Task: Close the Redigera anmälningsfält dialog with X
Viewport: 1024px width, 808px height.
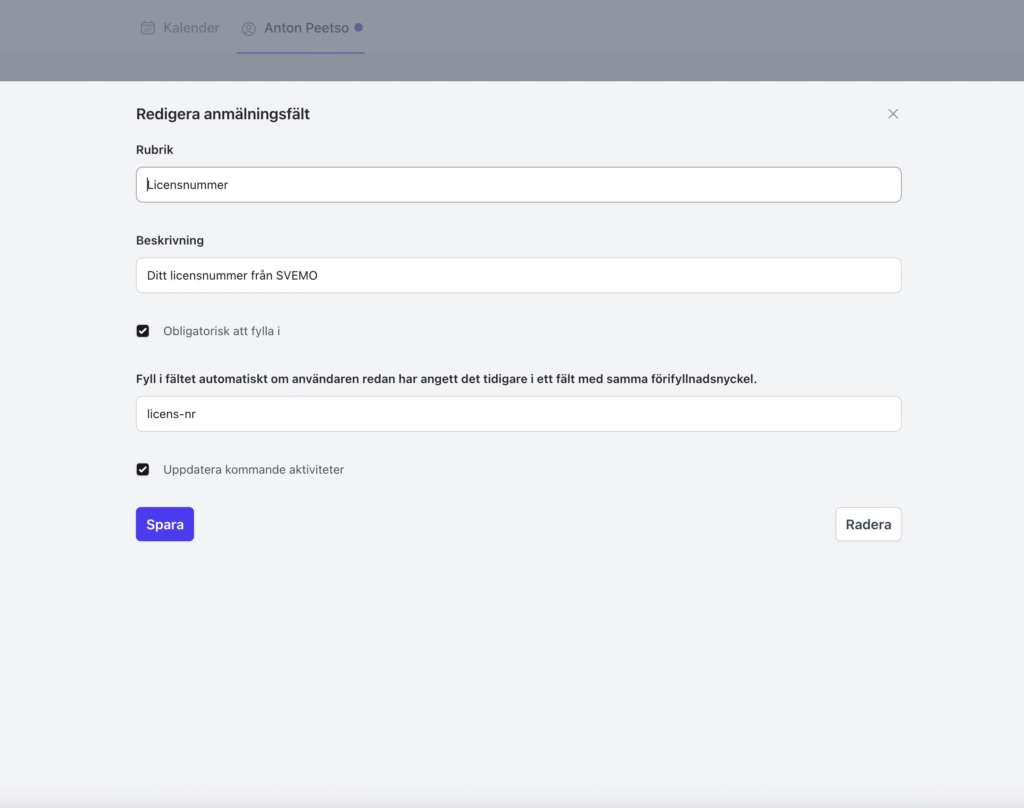Action: pos(893,114)
